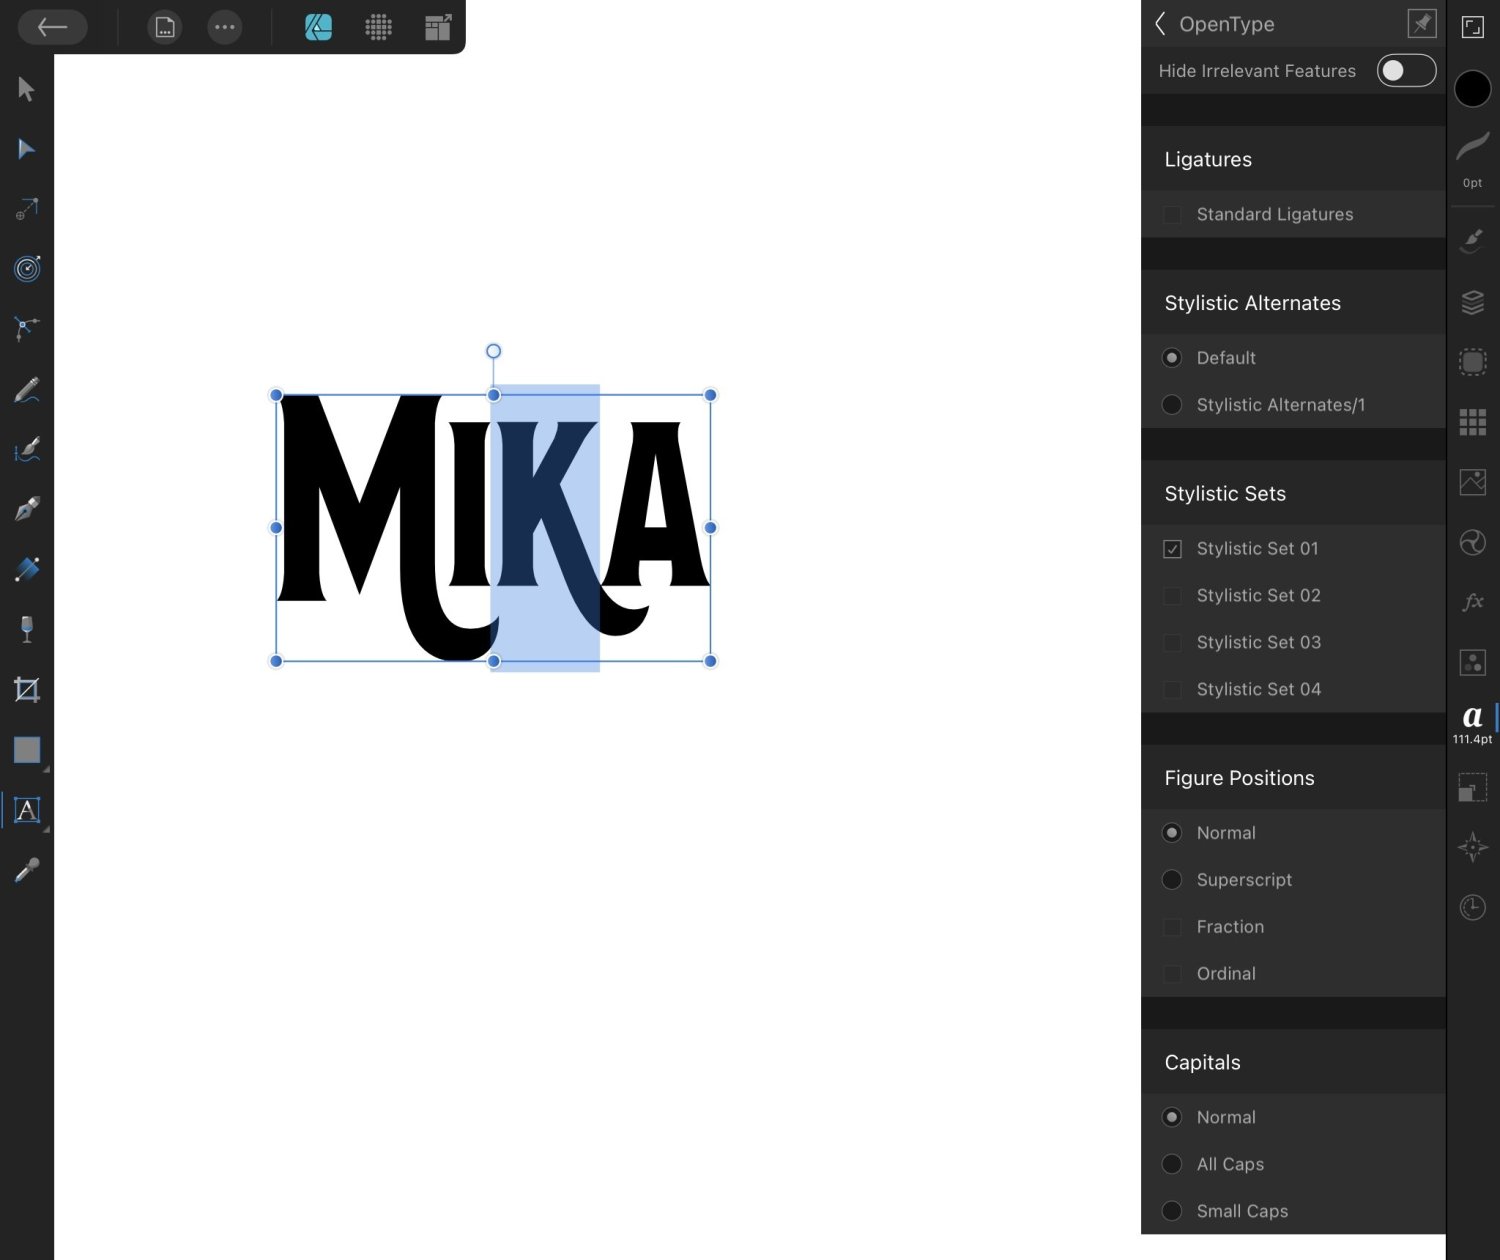Open the black fill colour well
This screenshot has width=1500, height=1260.
(1472, 88)
